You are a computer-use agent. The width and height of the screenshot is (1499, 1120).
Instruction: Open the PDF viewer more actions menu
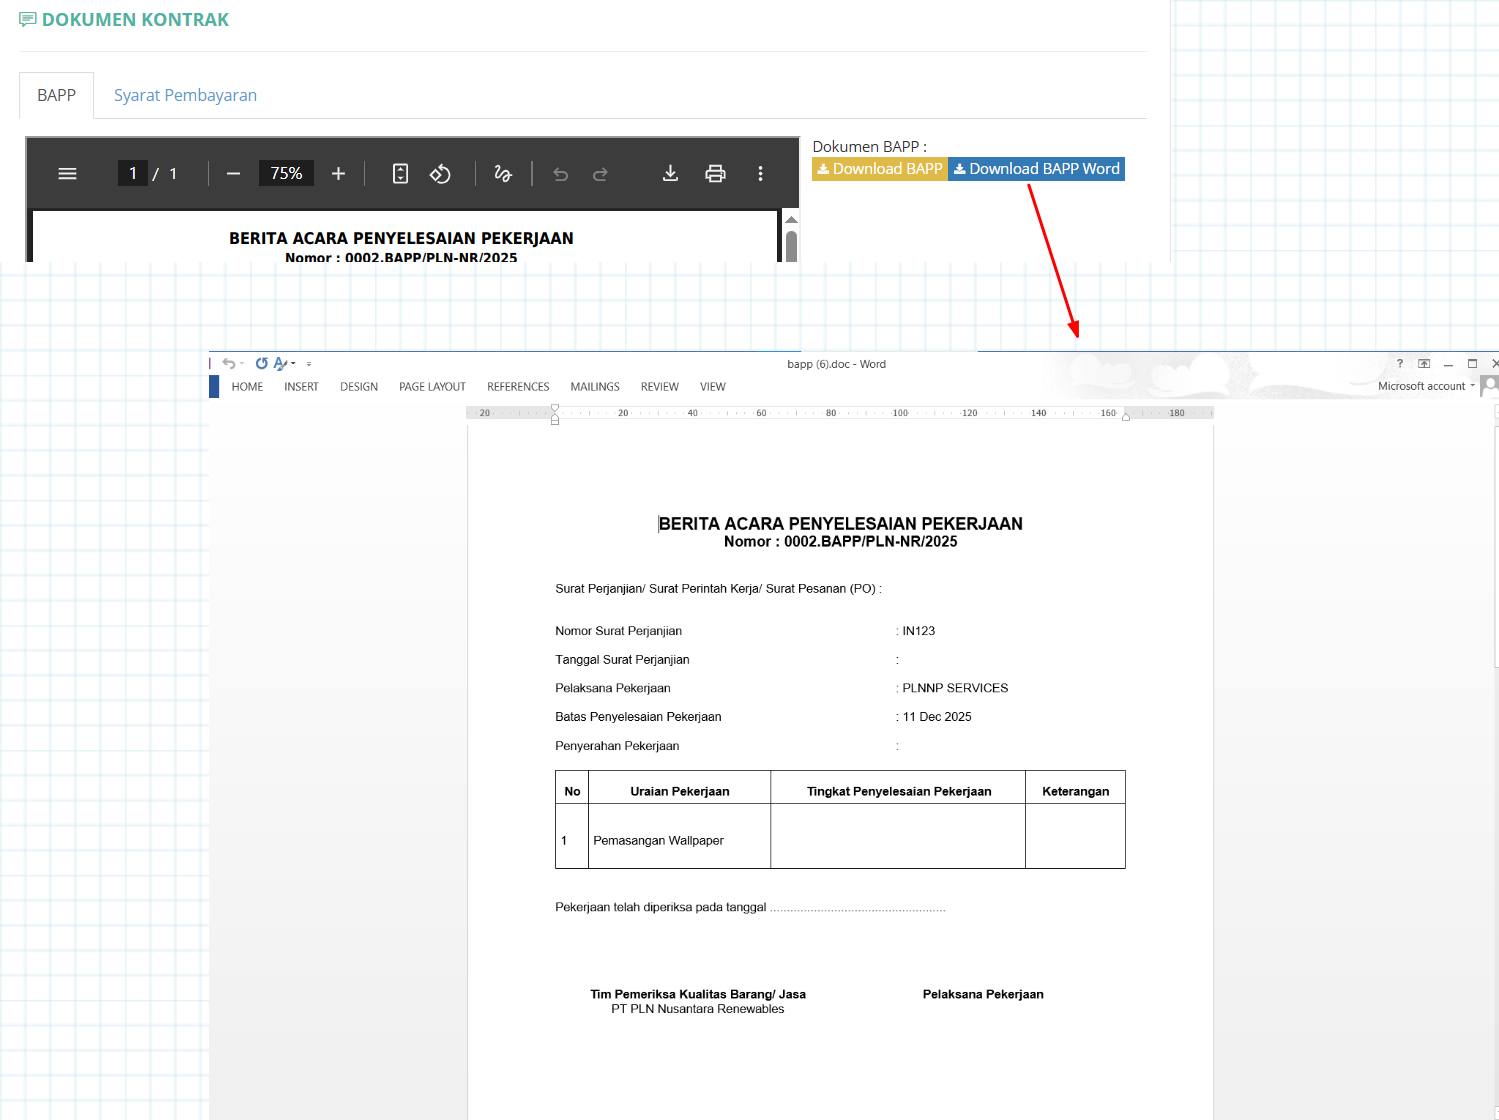[x=760, y=174]
